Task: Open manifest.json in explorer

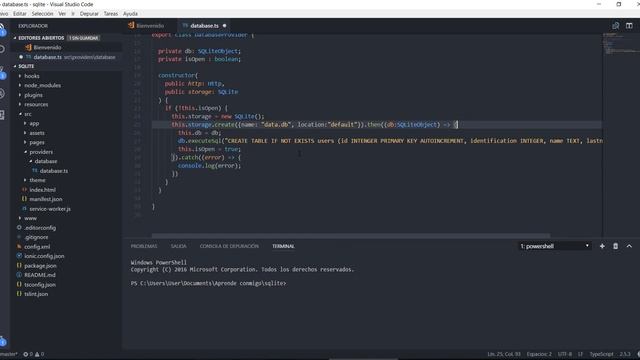Action: pos(46,199)
